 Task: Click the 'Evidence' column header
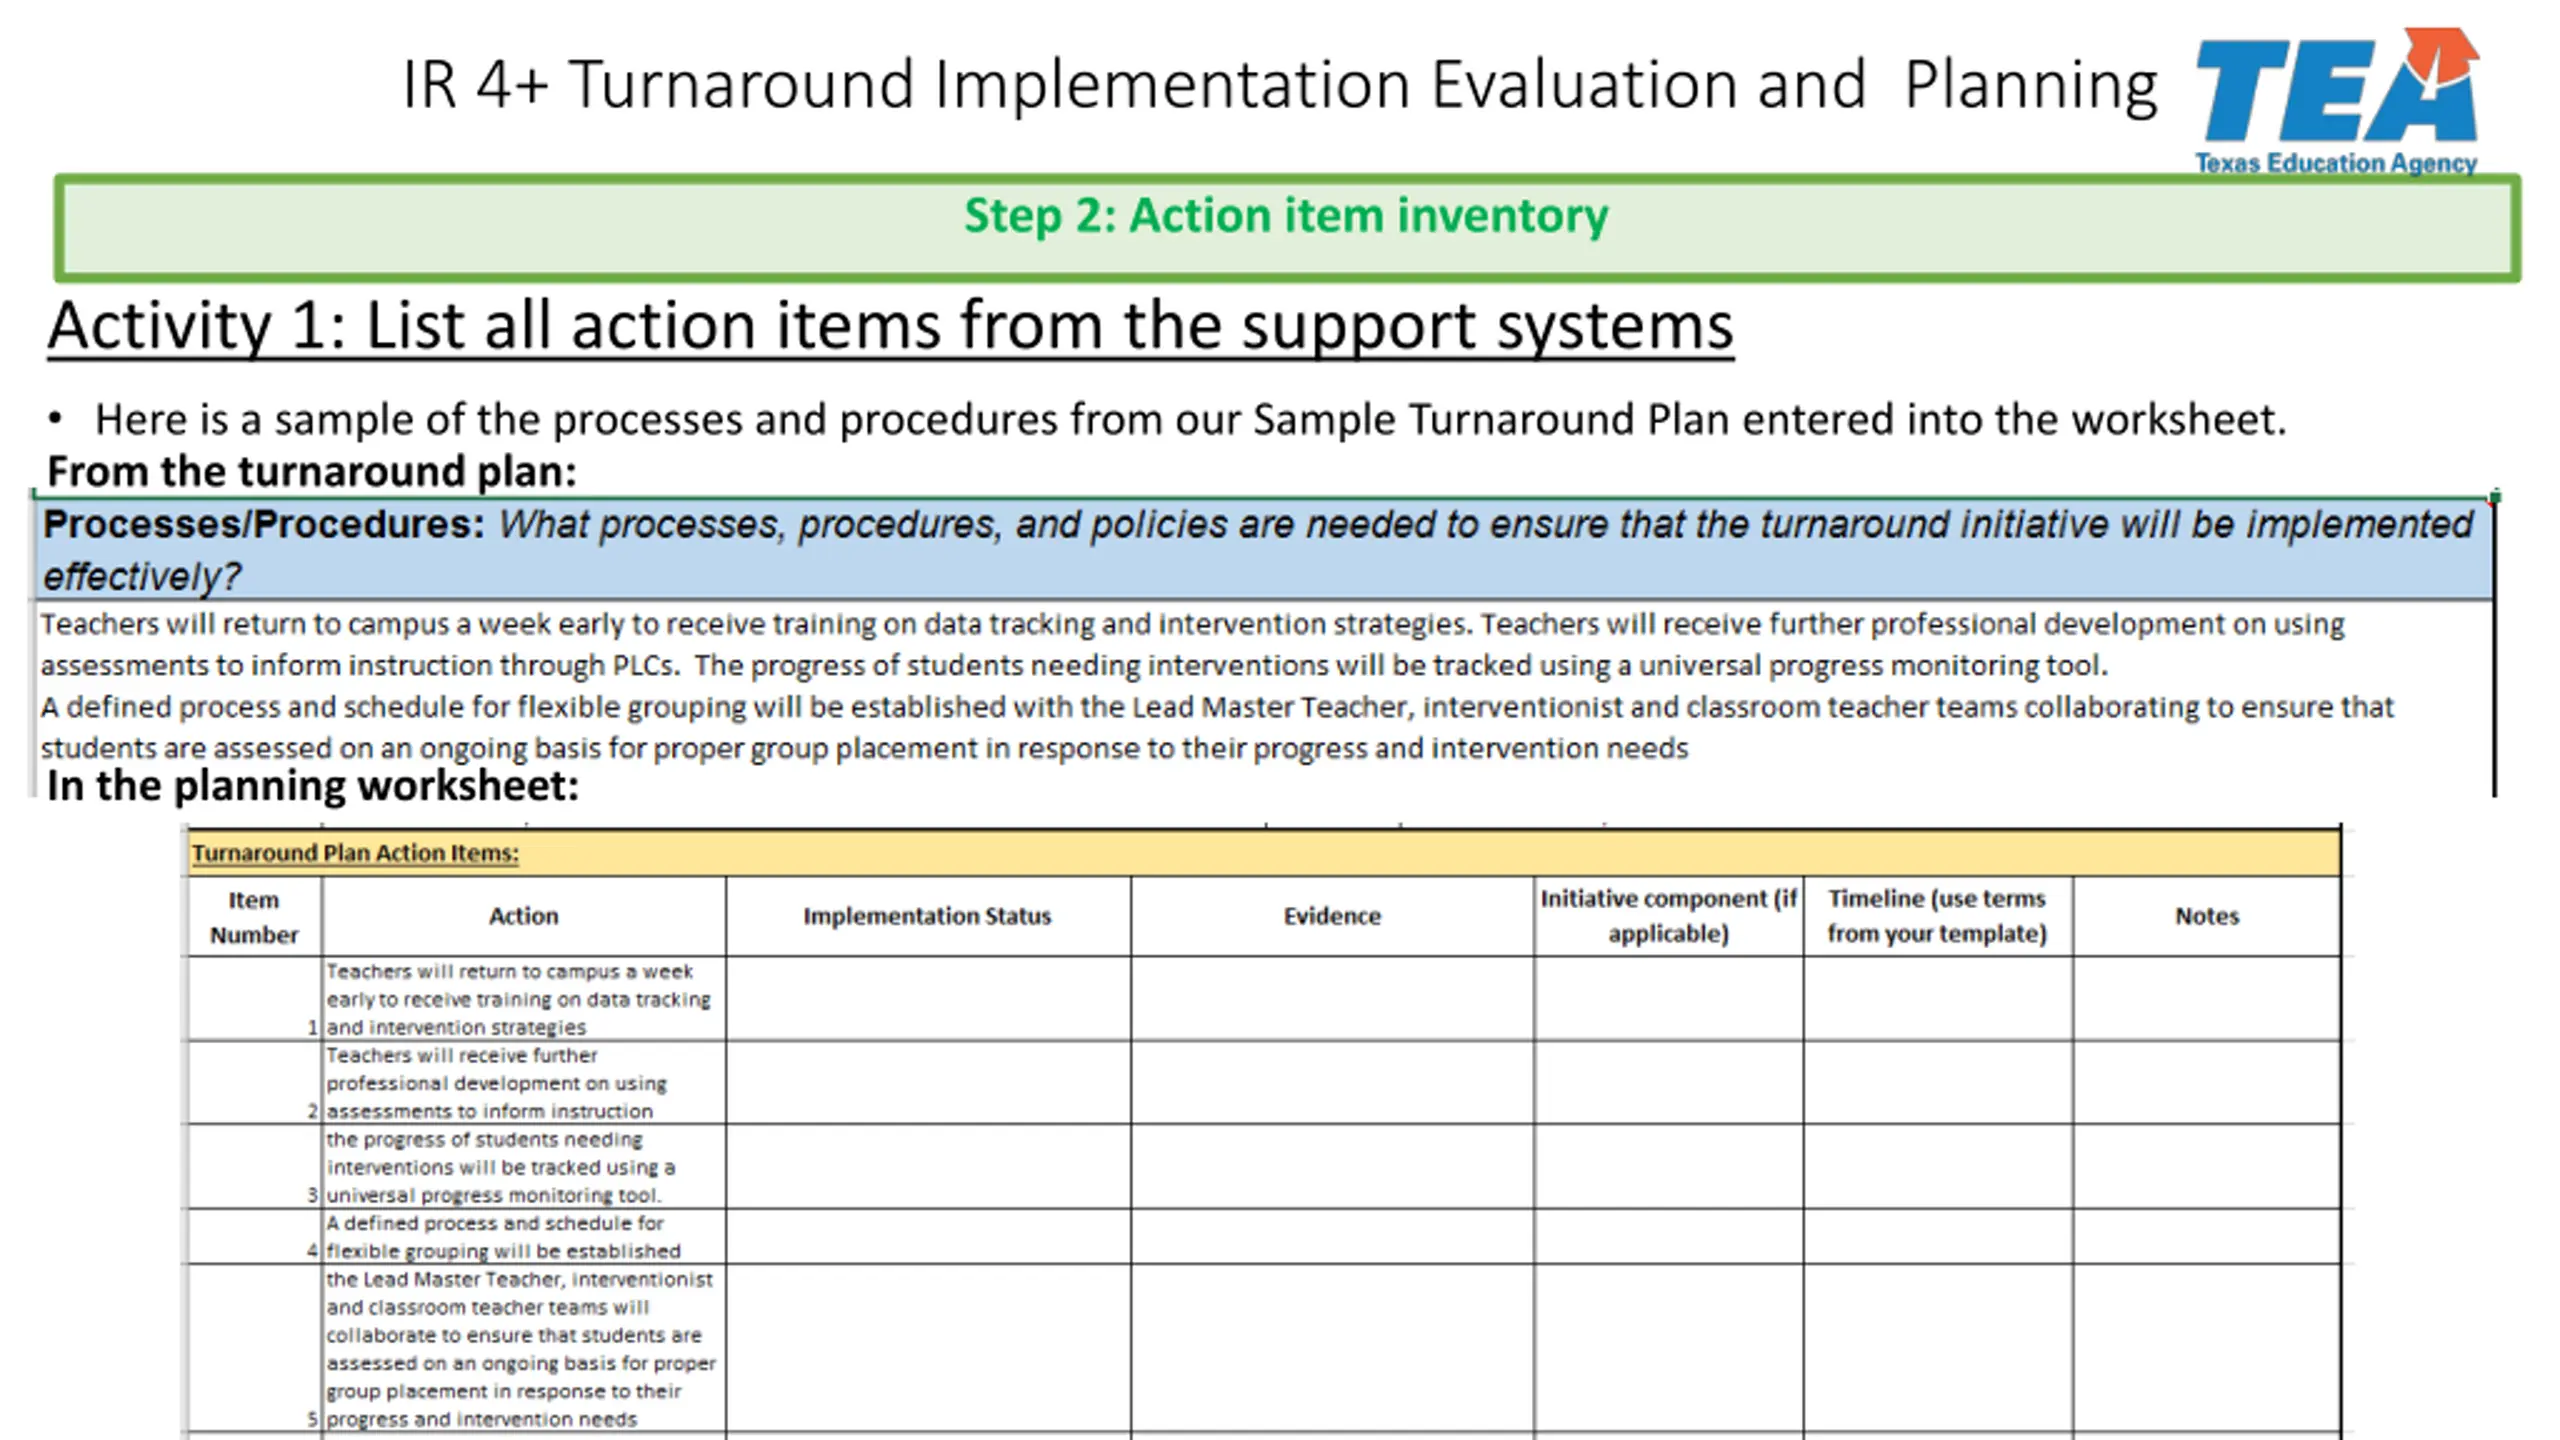(1332, 917)
